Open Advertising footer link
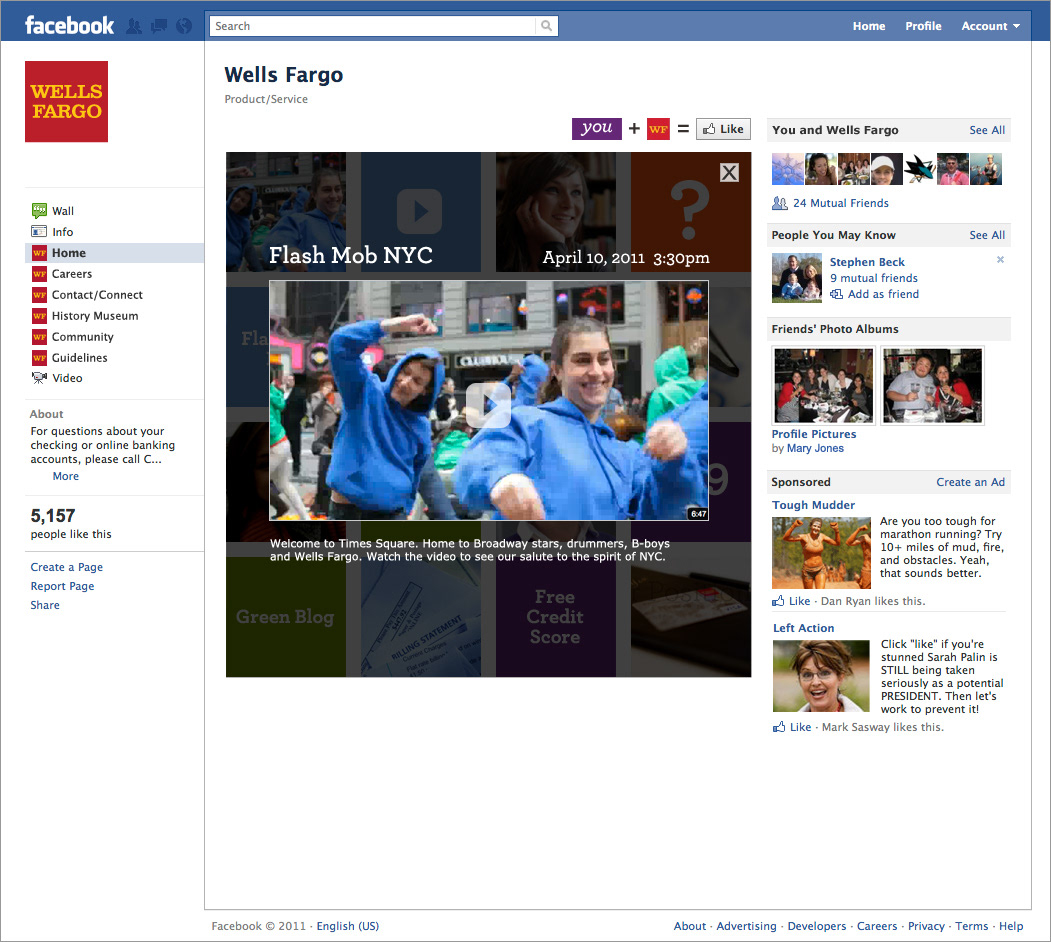1051x942 pixels. pyautogui.click(x=746, y=926)
